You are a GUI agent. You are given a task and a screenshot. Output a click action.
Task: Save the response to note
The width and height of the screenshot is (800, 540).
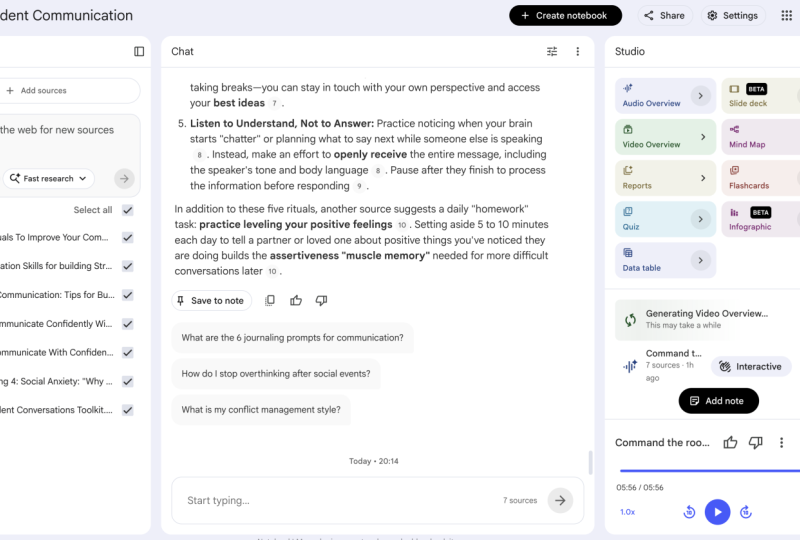coord(211,301)
